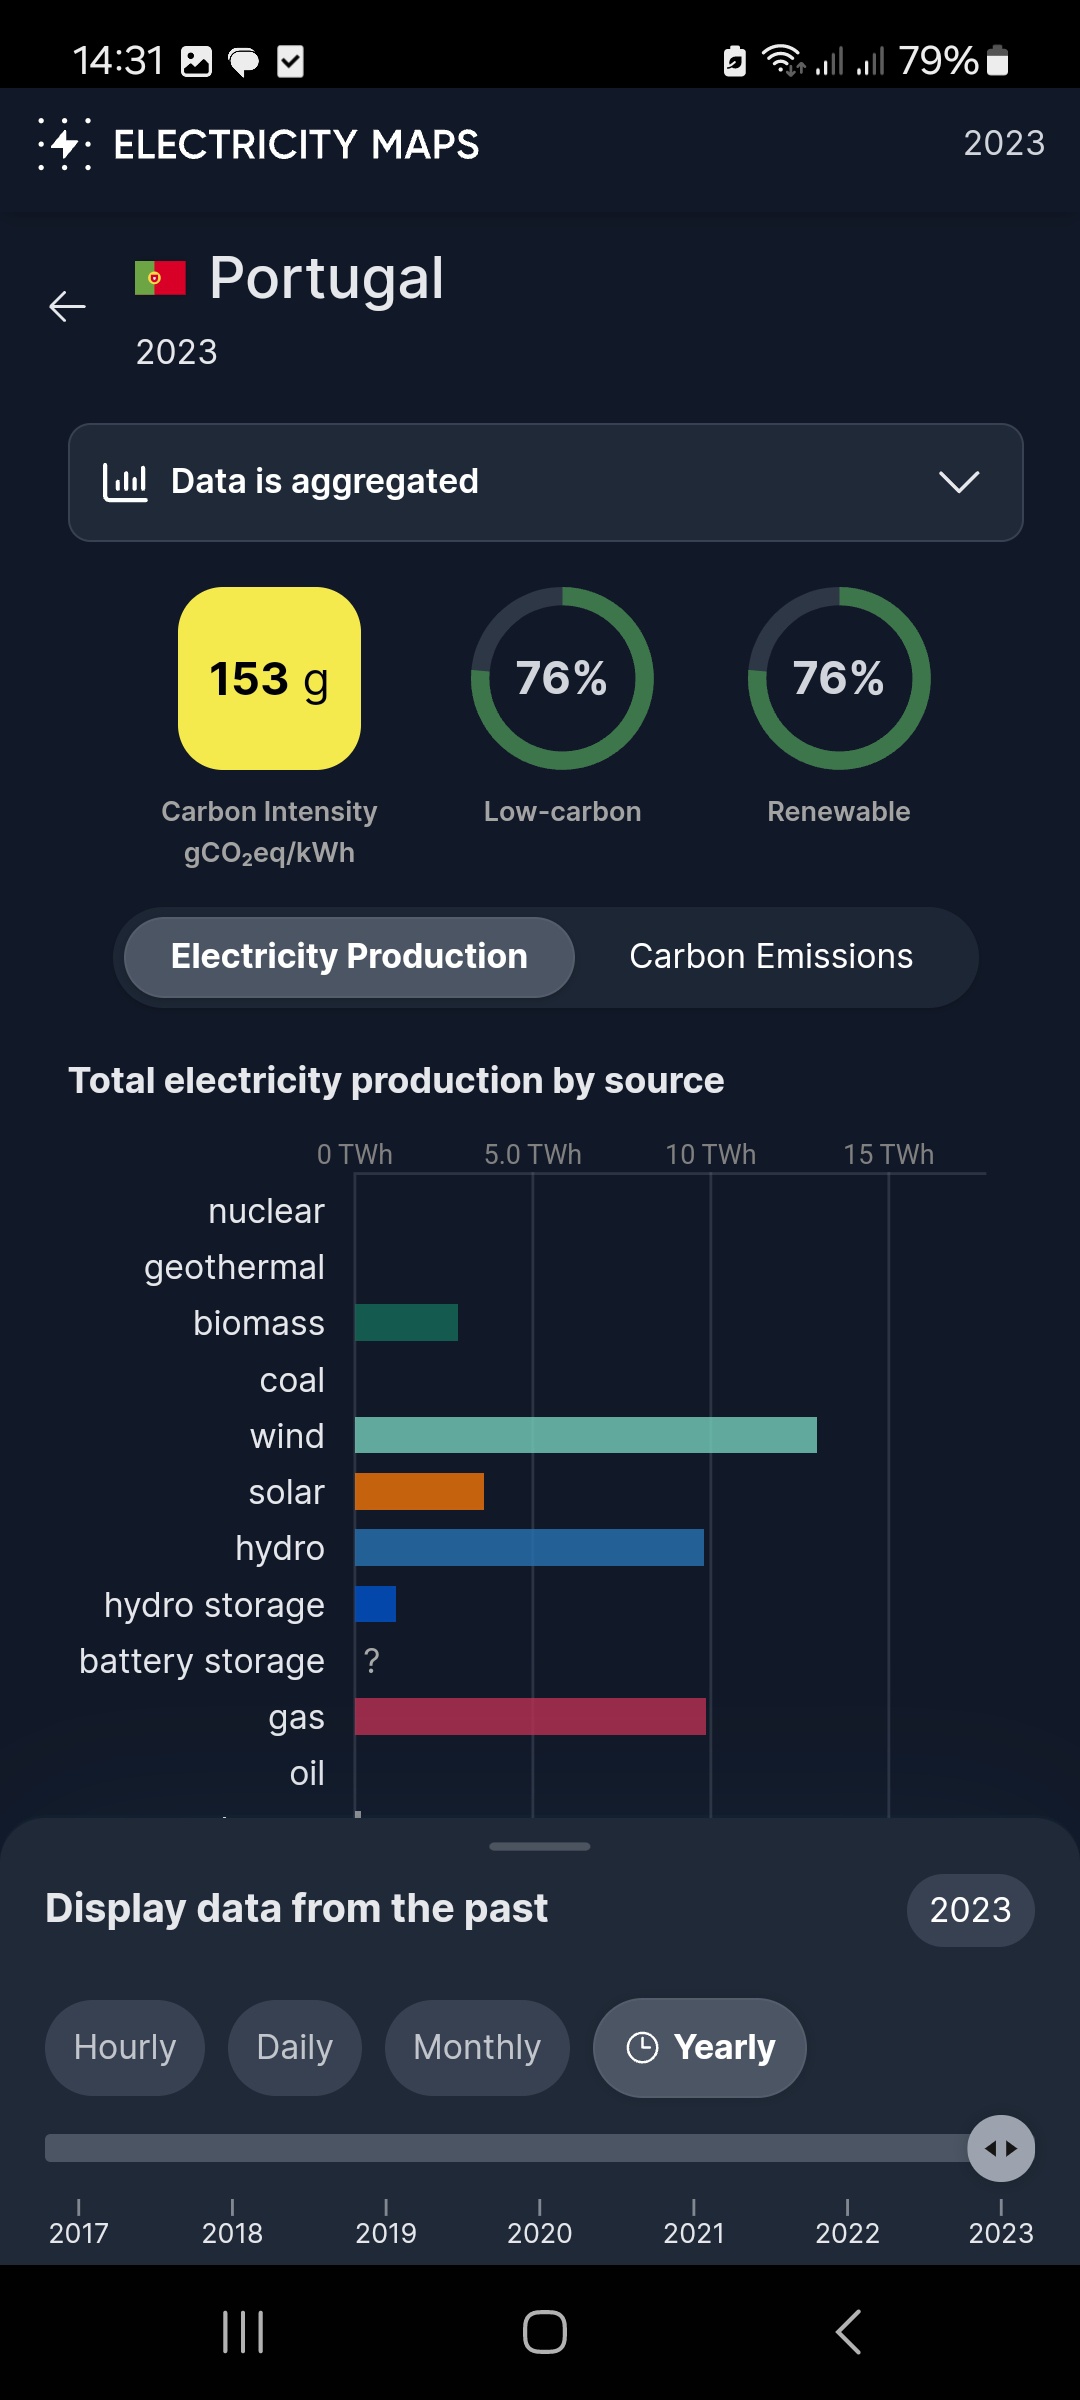Viewport: 1080px width, 2400px height.
Task: Select the Daily tab
Action: point(294,2047)
